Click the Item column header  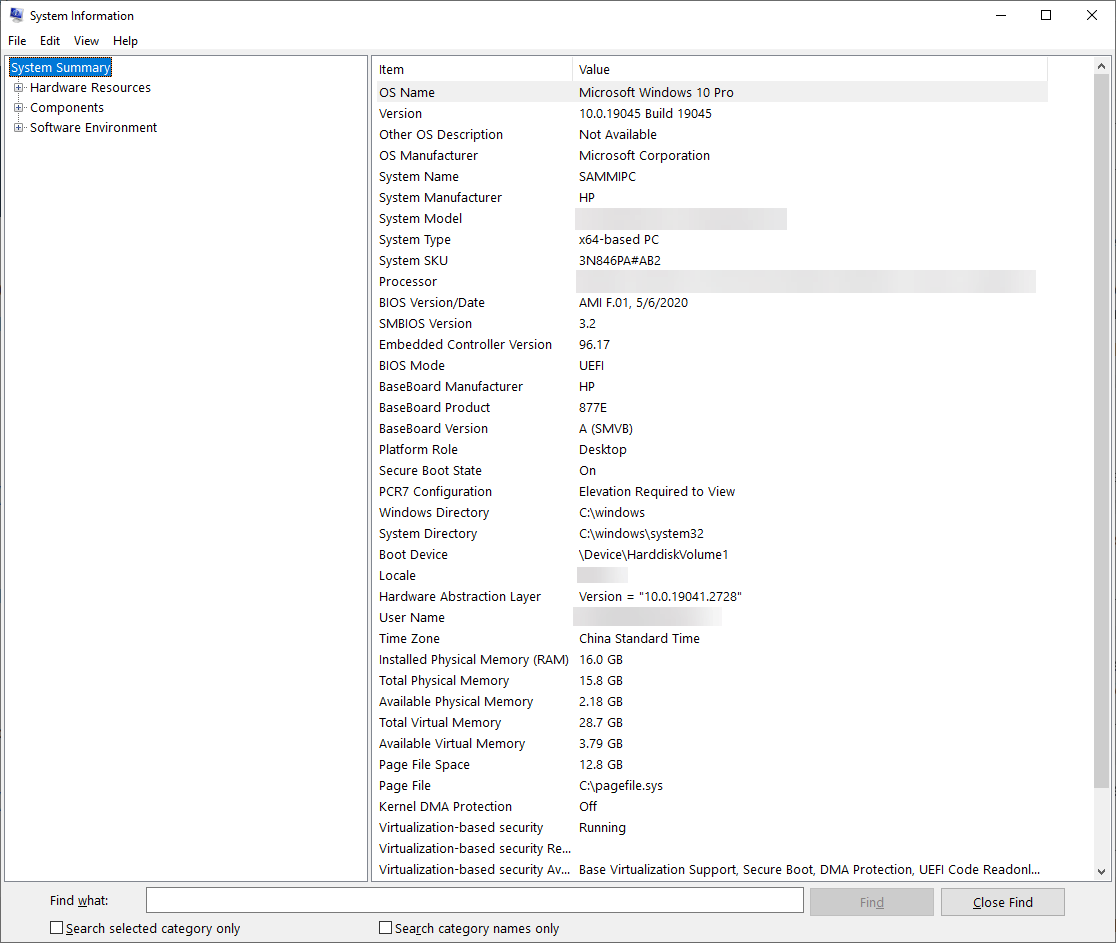click(474, 69)
